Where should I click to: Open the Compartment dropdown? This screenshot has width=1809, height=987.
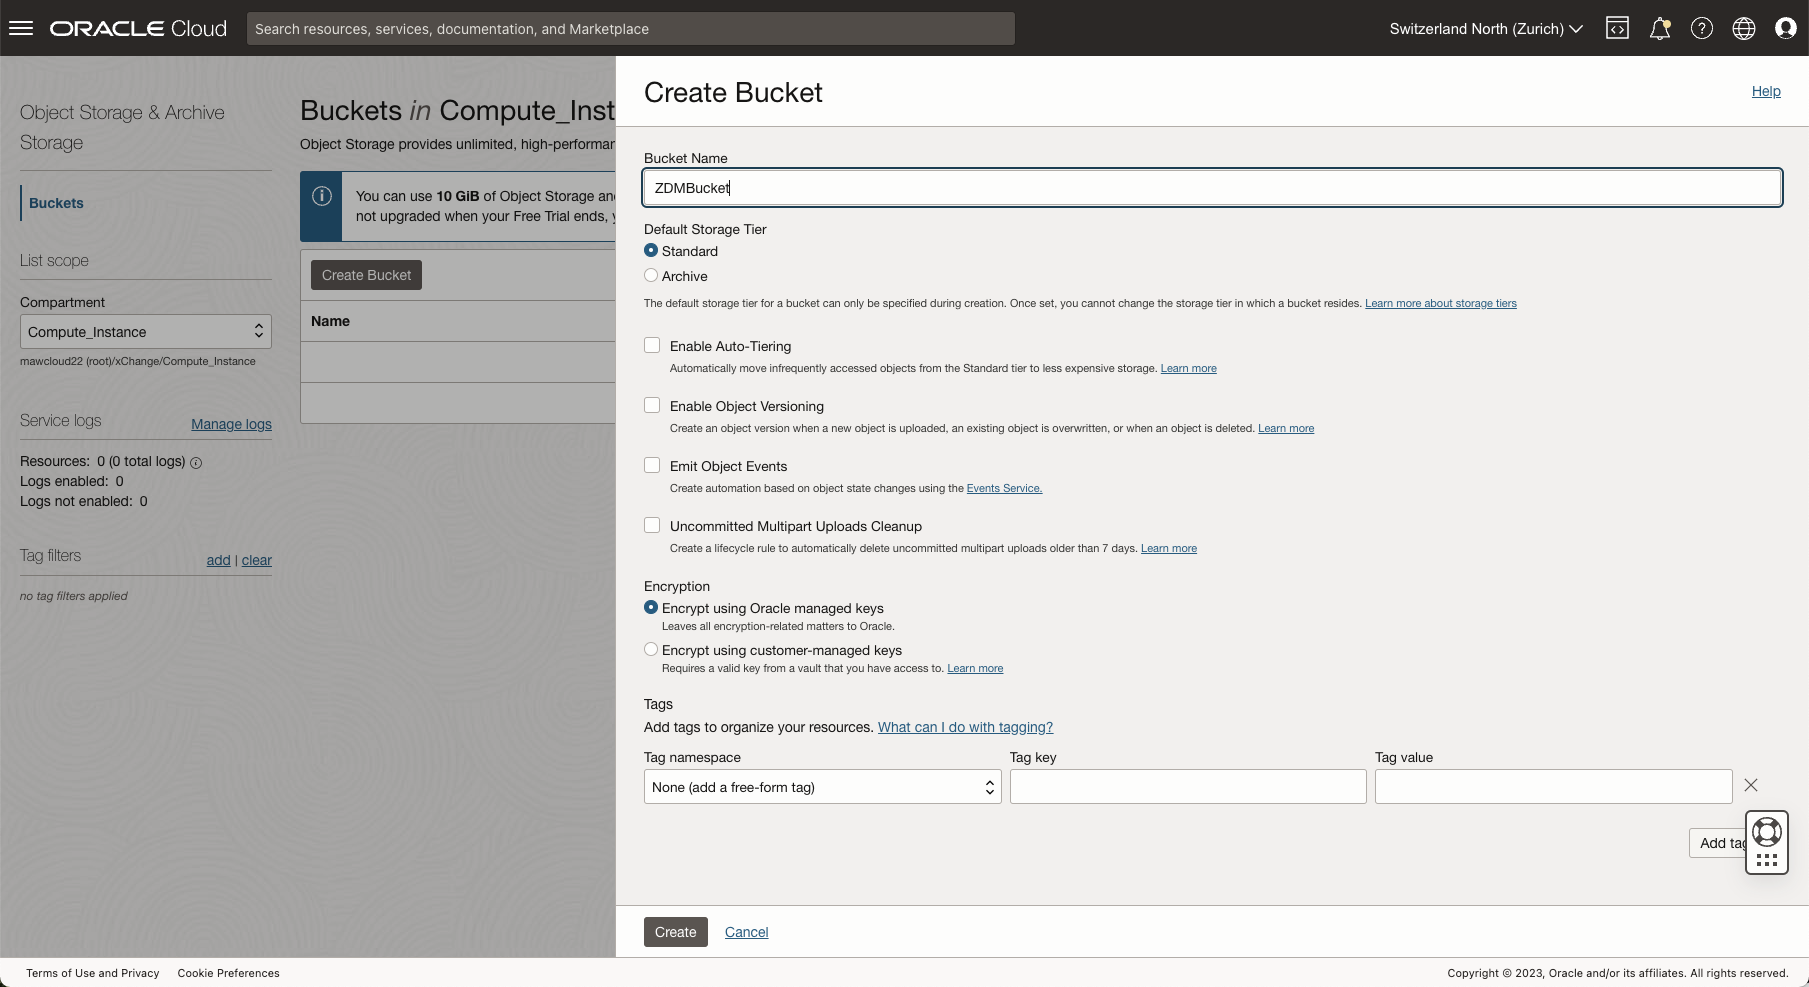click(x=145, y=332)
